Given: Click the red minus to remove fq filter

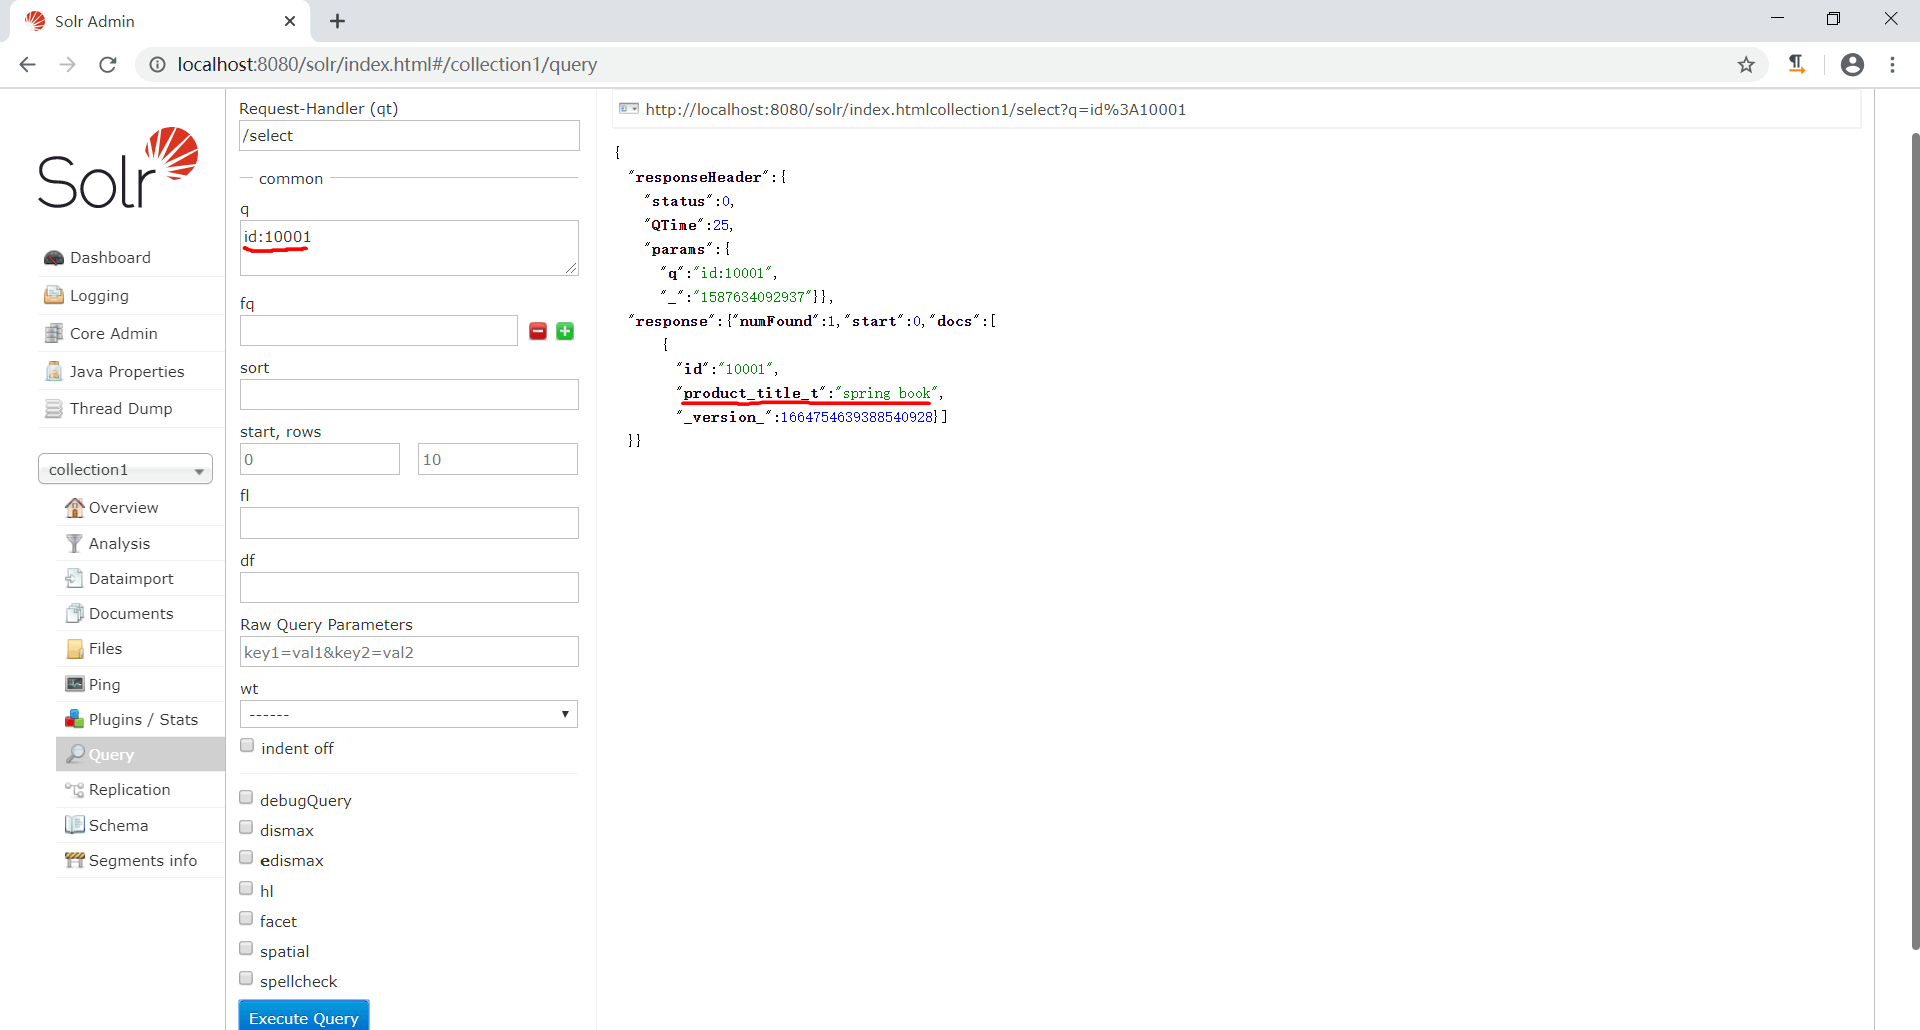Looking at the screenshot, I should pos(538,330).
